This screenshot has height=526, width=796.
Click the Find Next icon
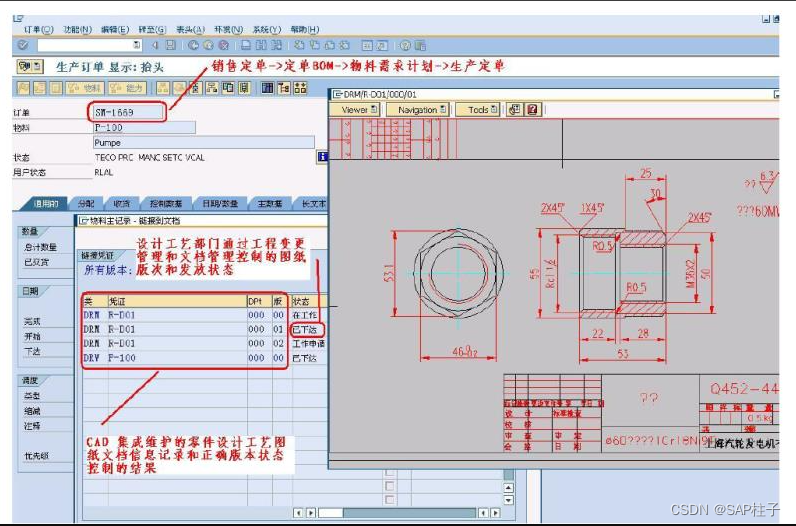pos(276,45)
